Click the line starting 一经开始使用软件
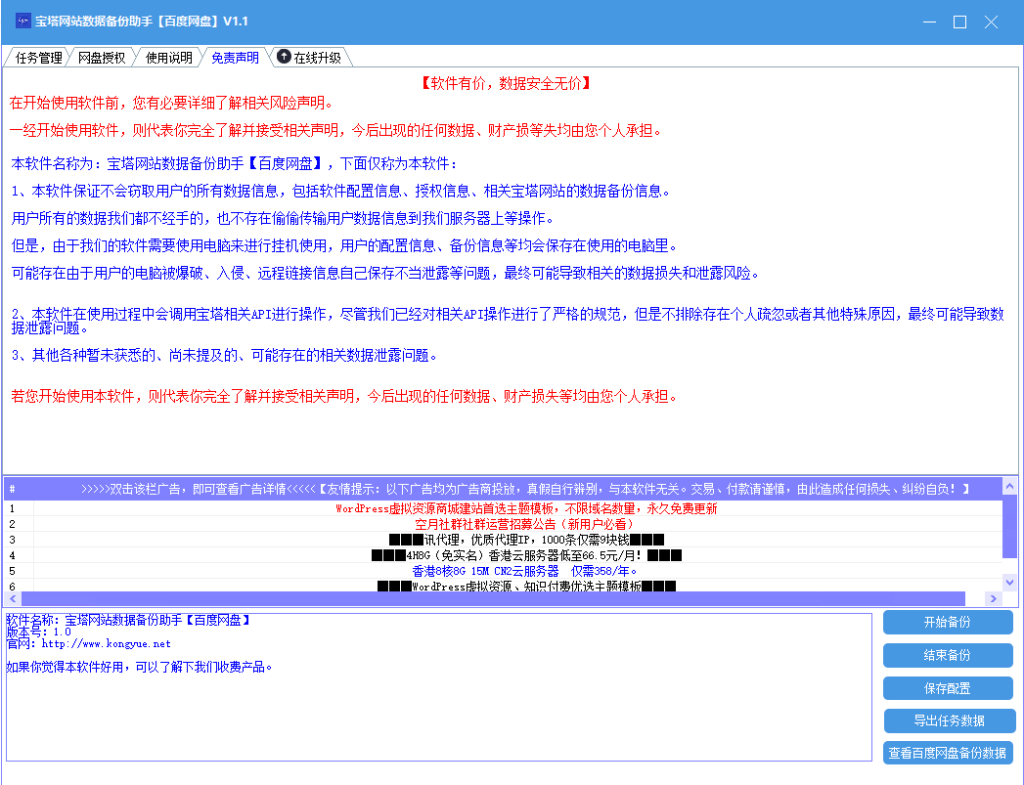This screenshot has width=1024, height=785. click(337, 130)
